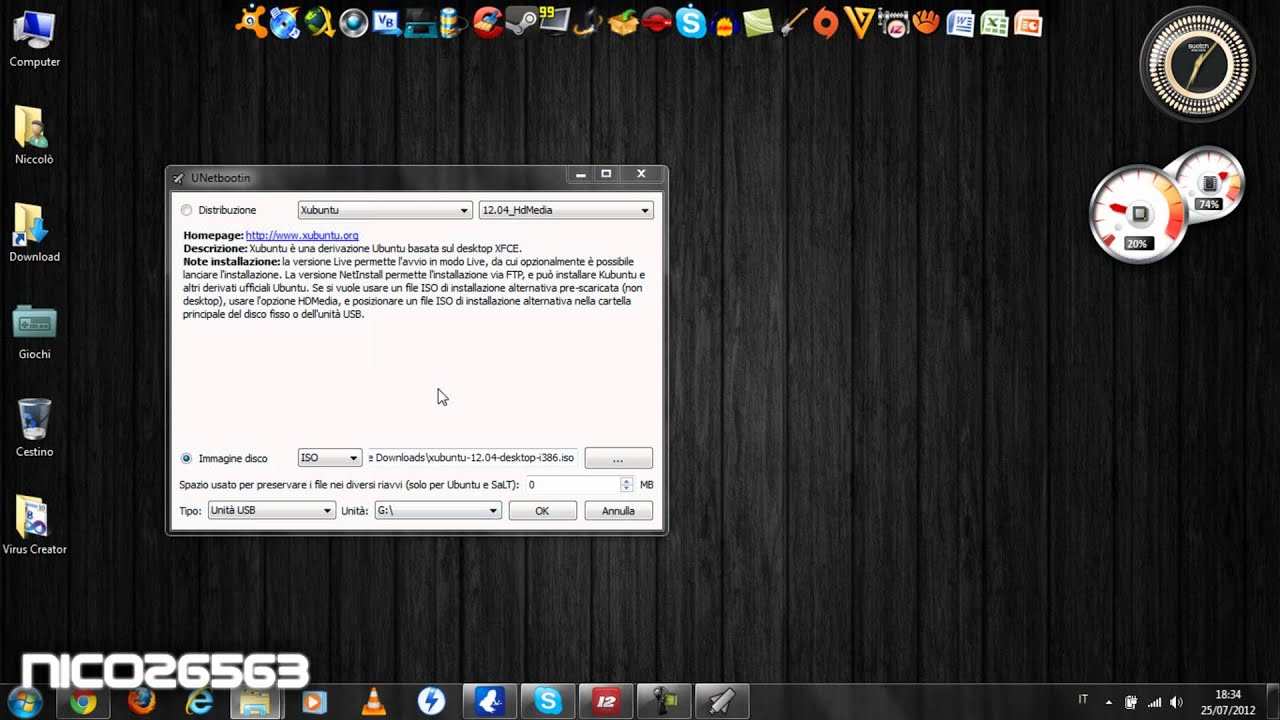Launch Origin from the top dock
Image resolution: width=1280 pixels, height=720 pixels.
point(826,22)
